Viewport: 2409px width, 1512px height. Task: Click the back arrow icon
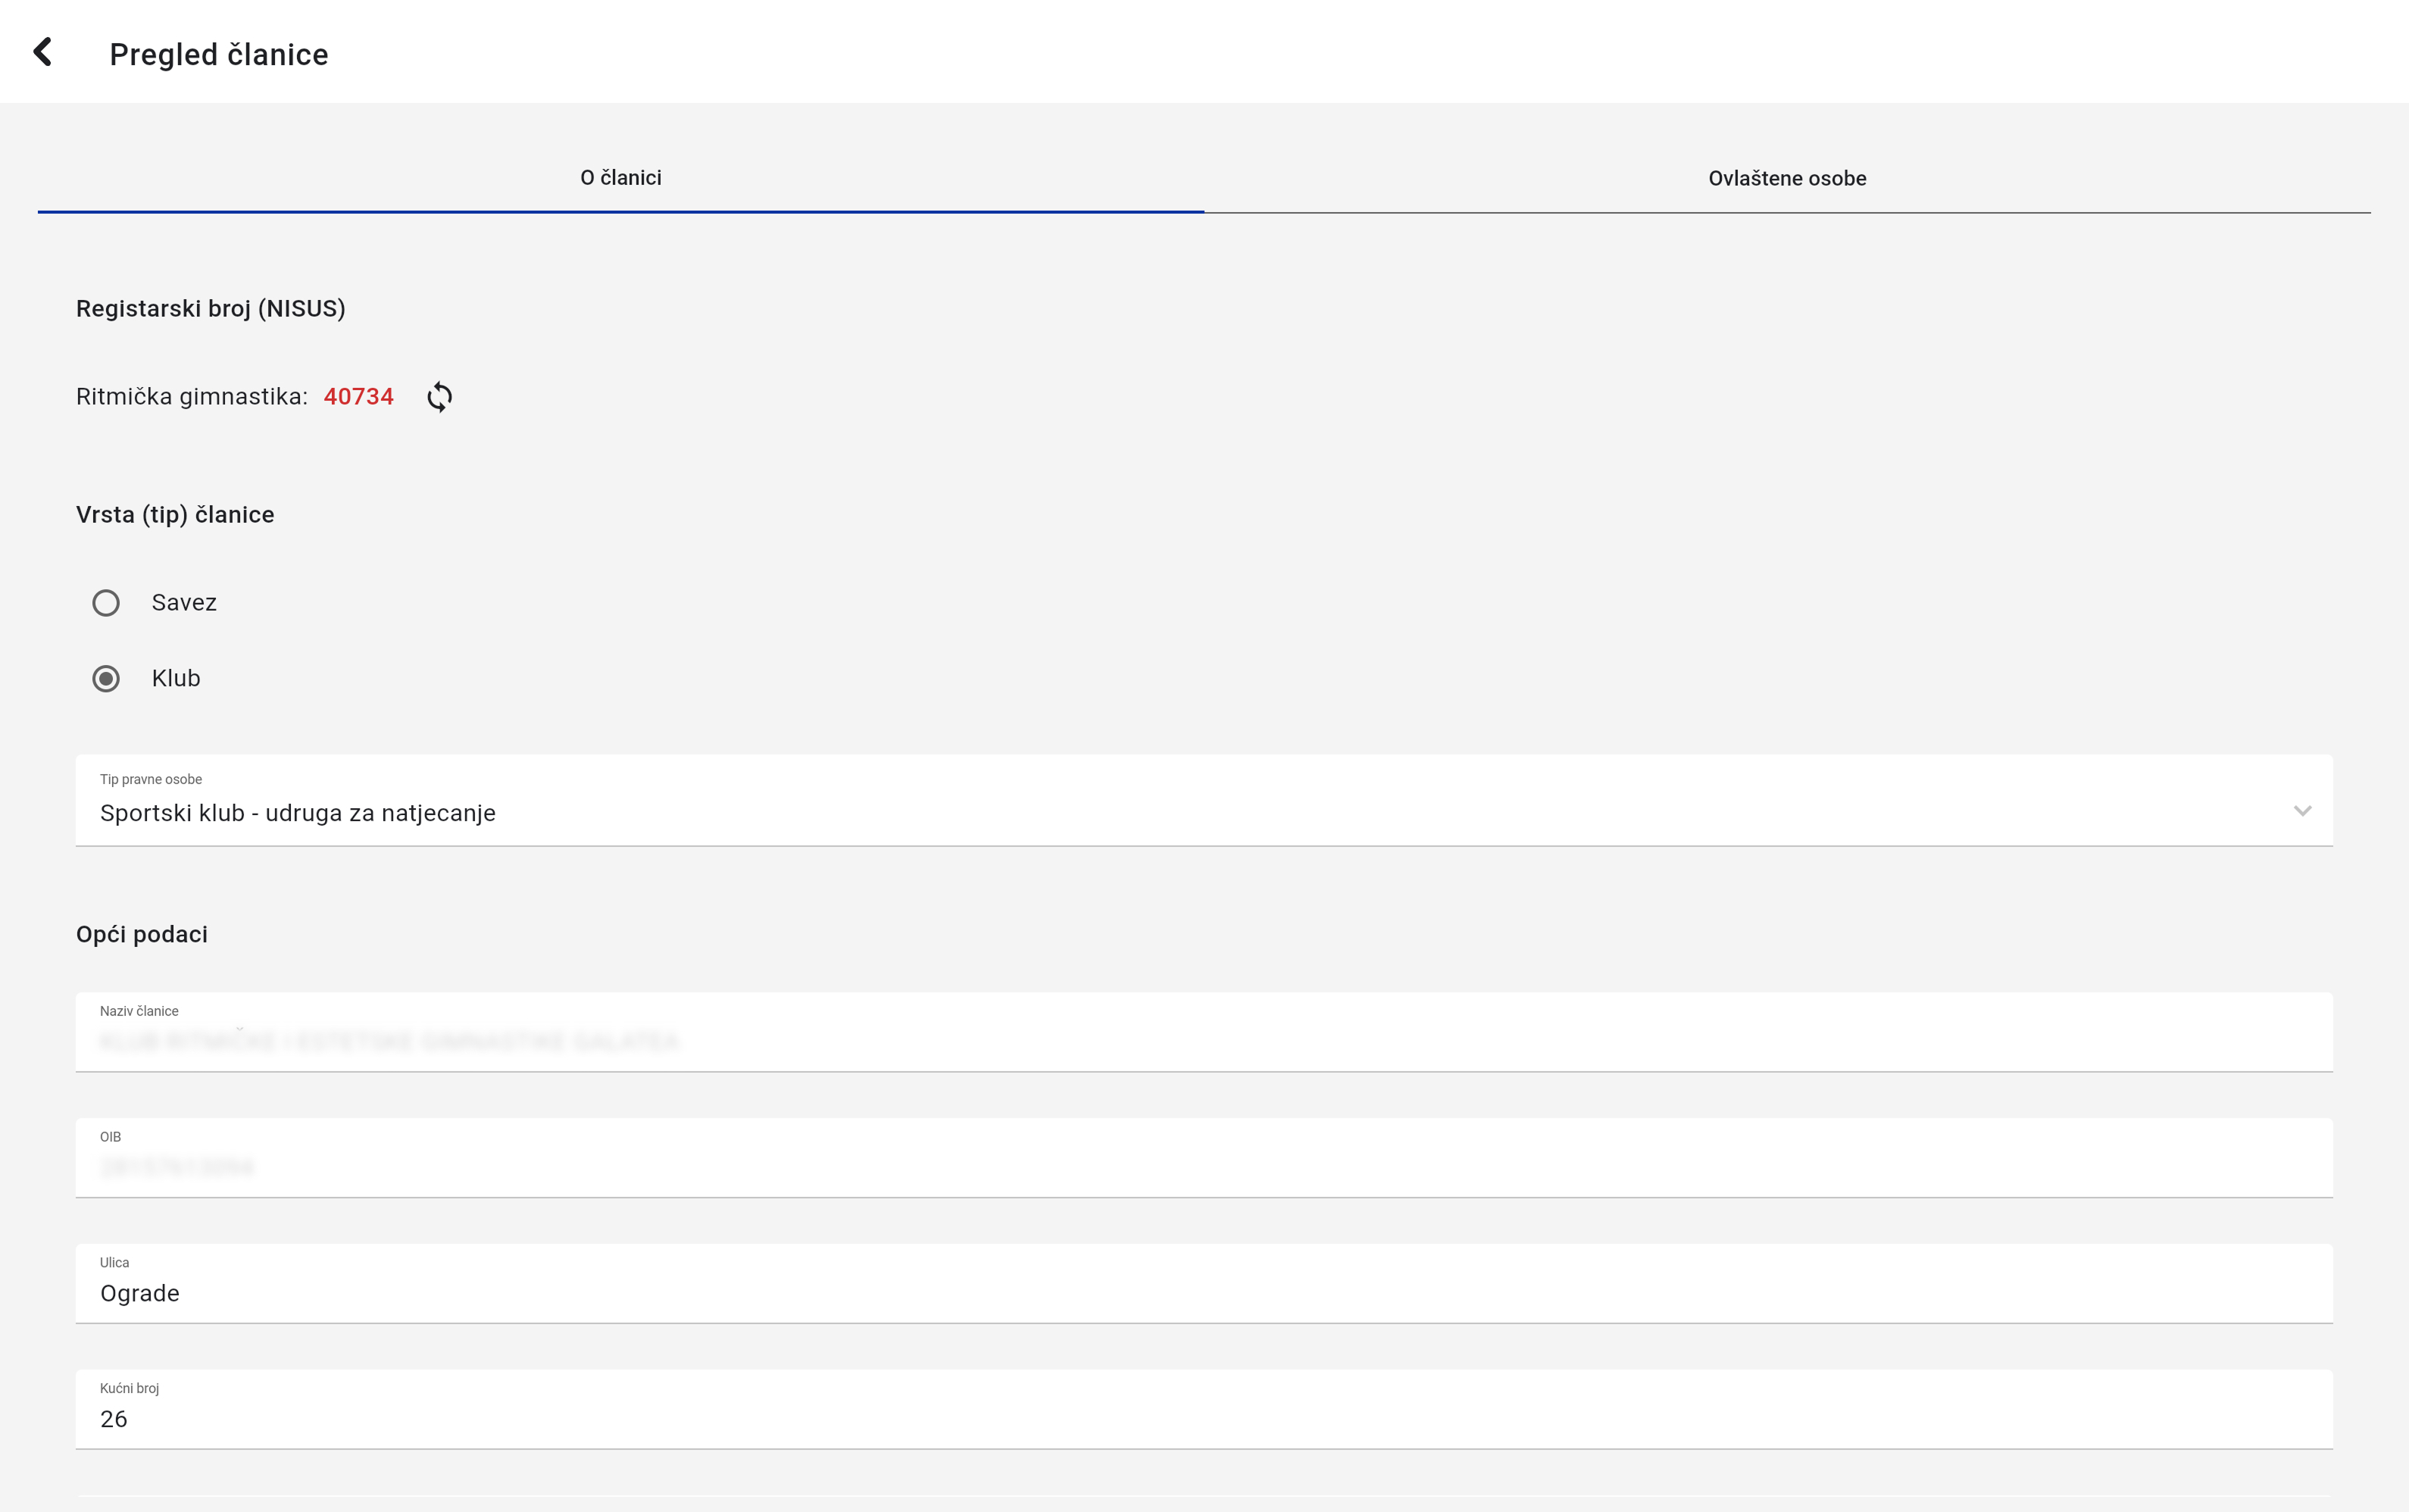click(42, 52)
